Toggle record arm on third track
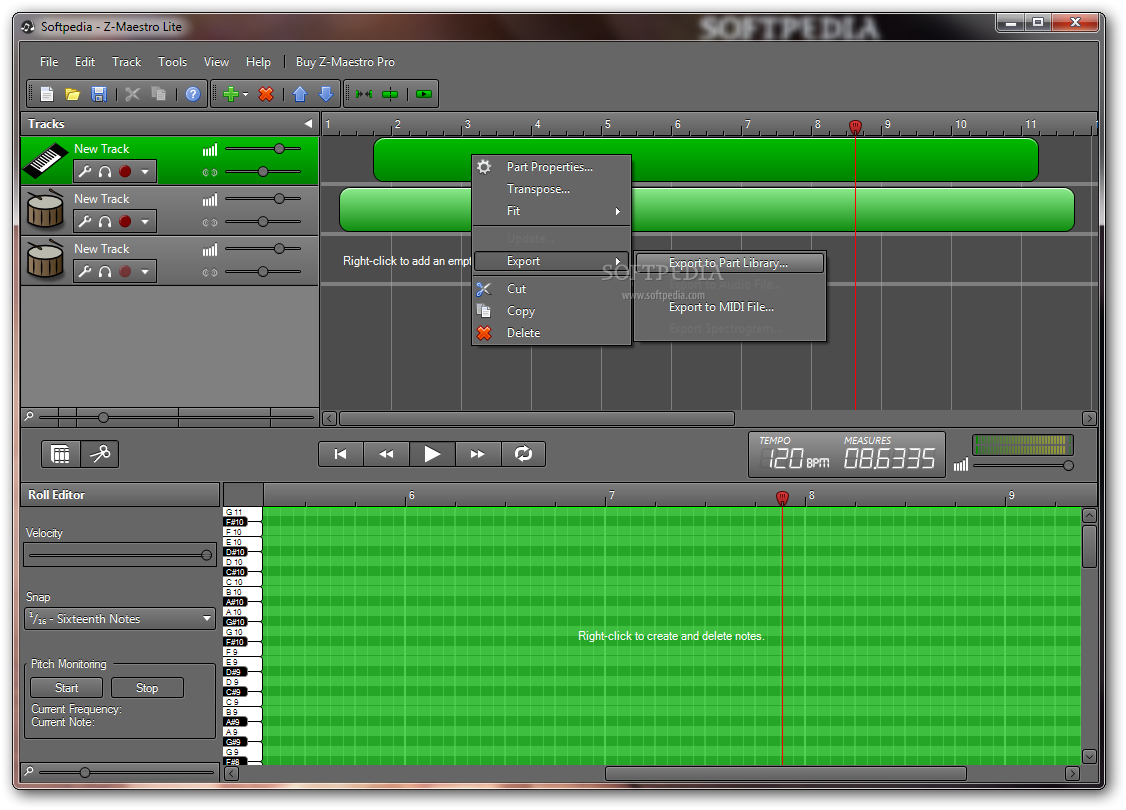1126x810 pixels. tap(125, 271)
